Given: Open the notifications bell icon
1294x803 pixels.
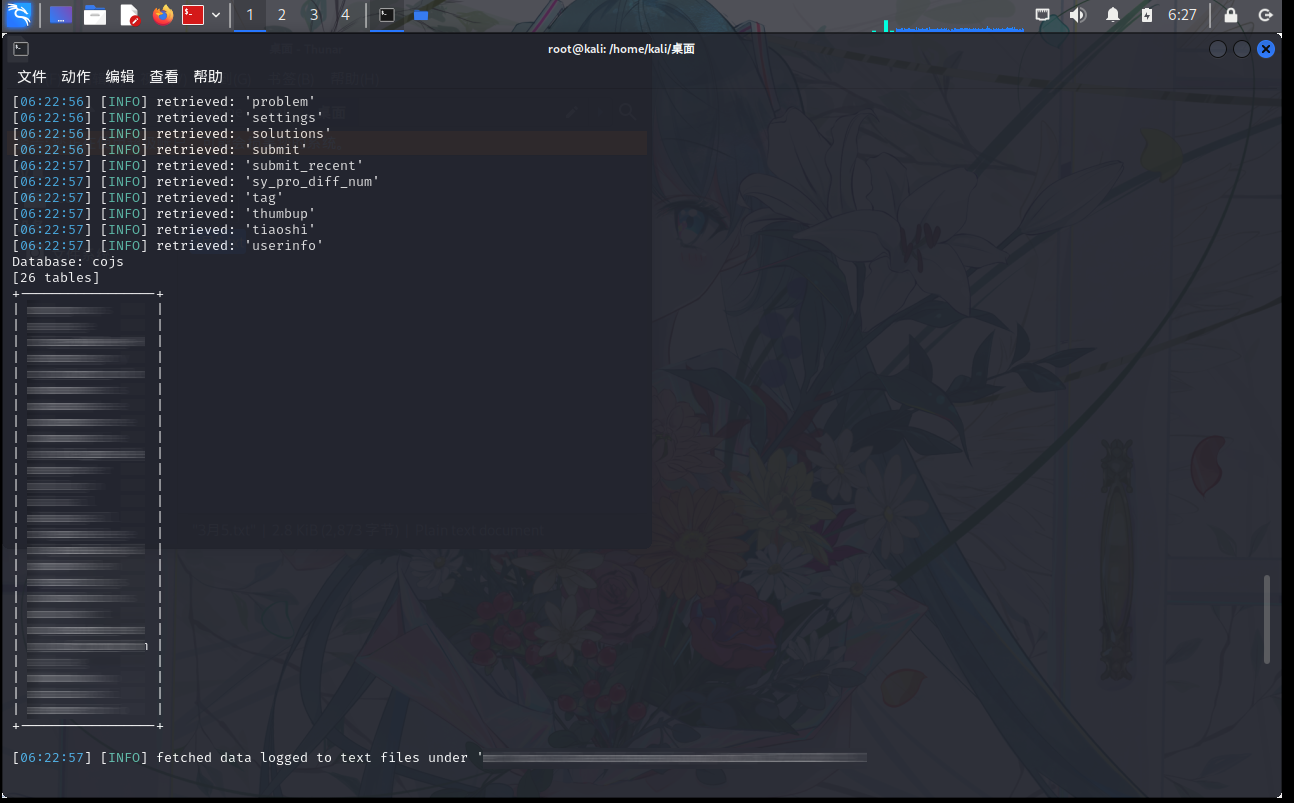Looking at the screenshot, I should pos(1113,15).
